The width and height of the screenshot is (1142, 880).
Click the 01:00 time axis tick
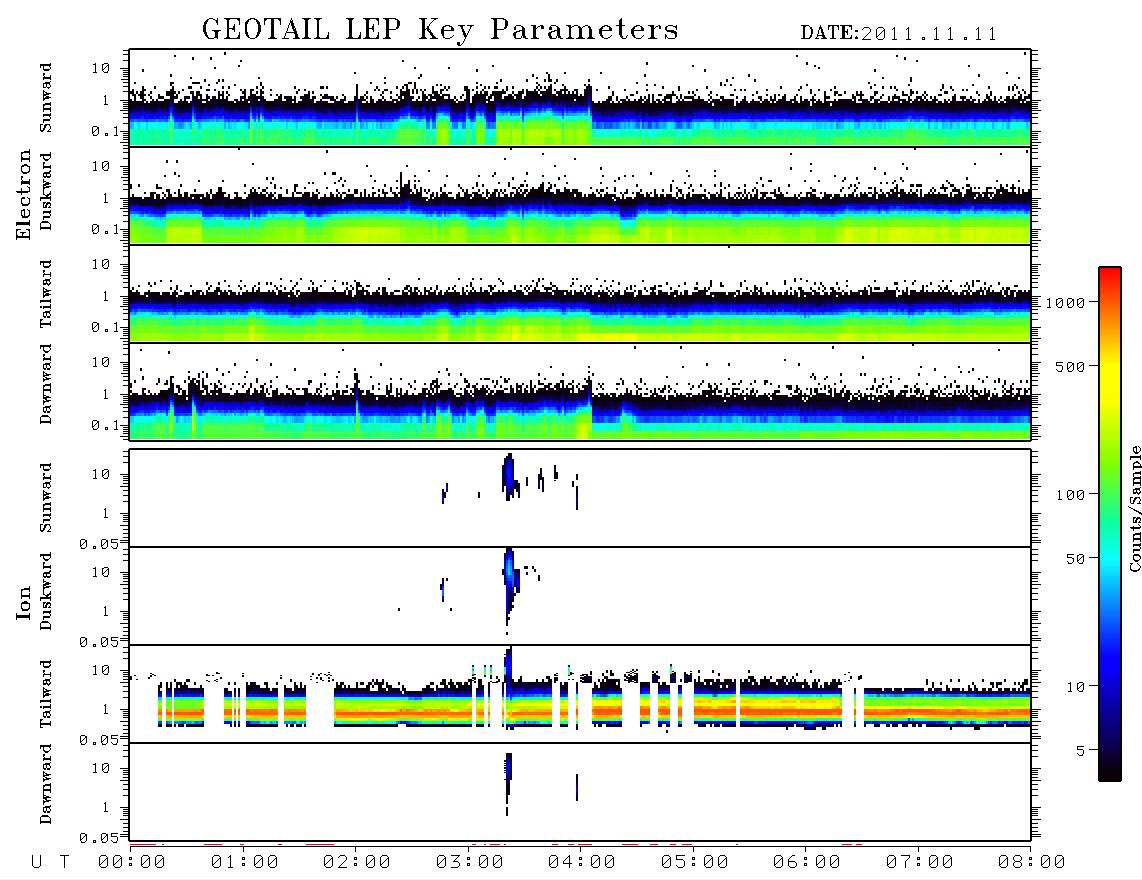click(245, 863)
